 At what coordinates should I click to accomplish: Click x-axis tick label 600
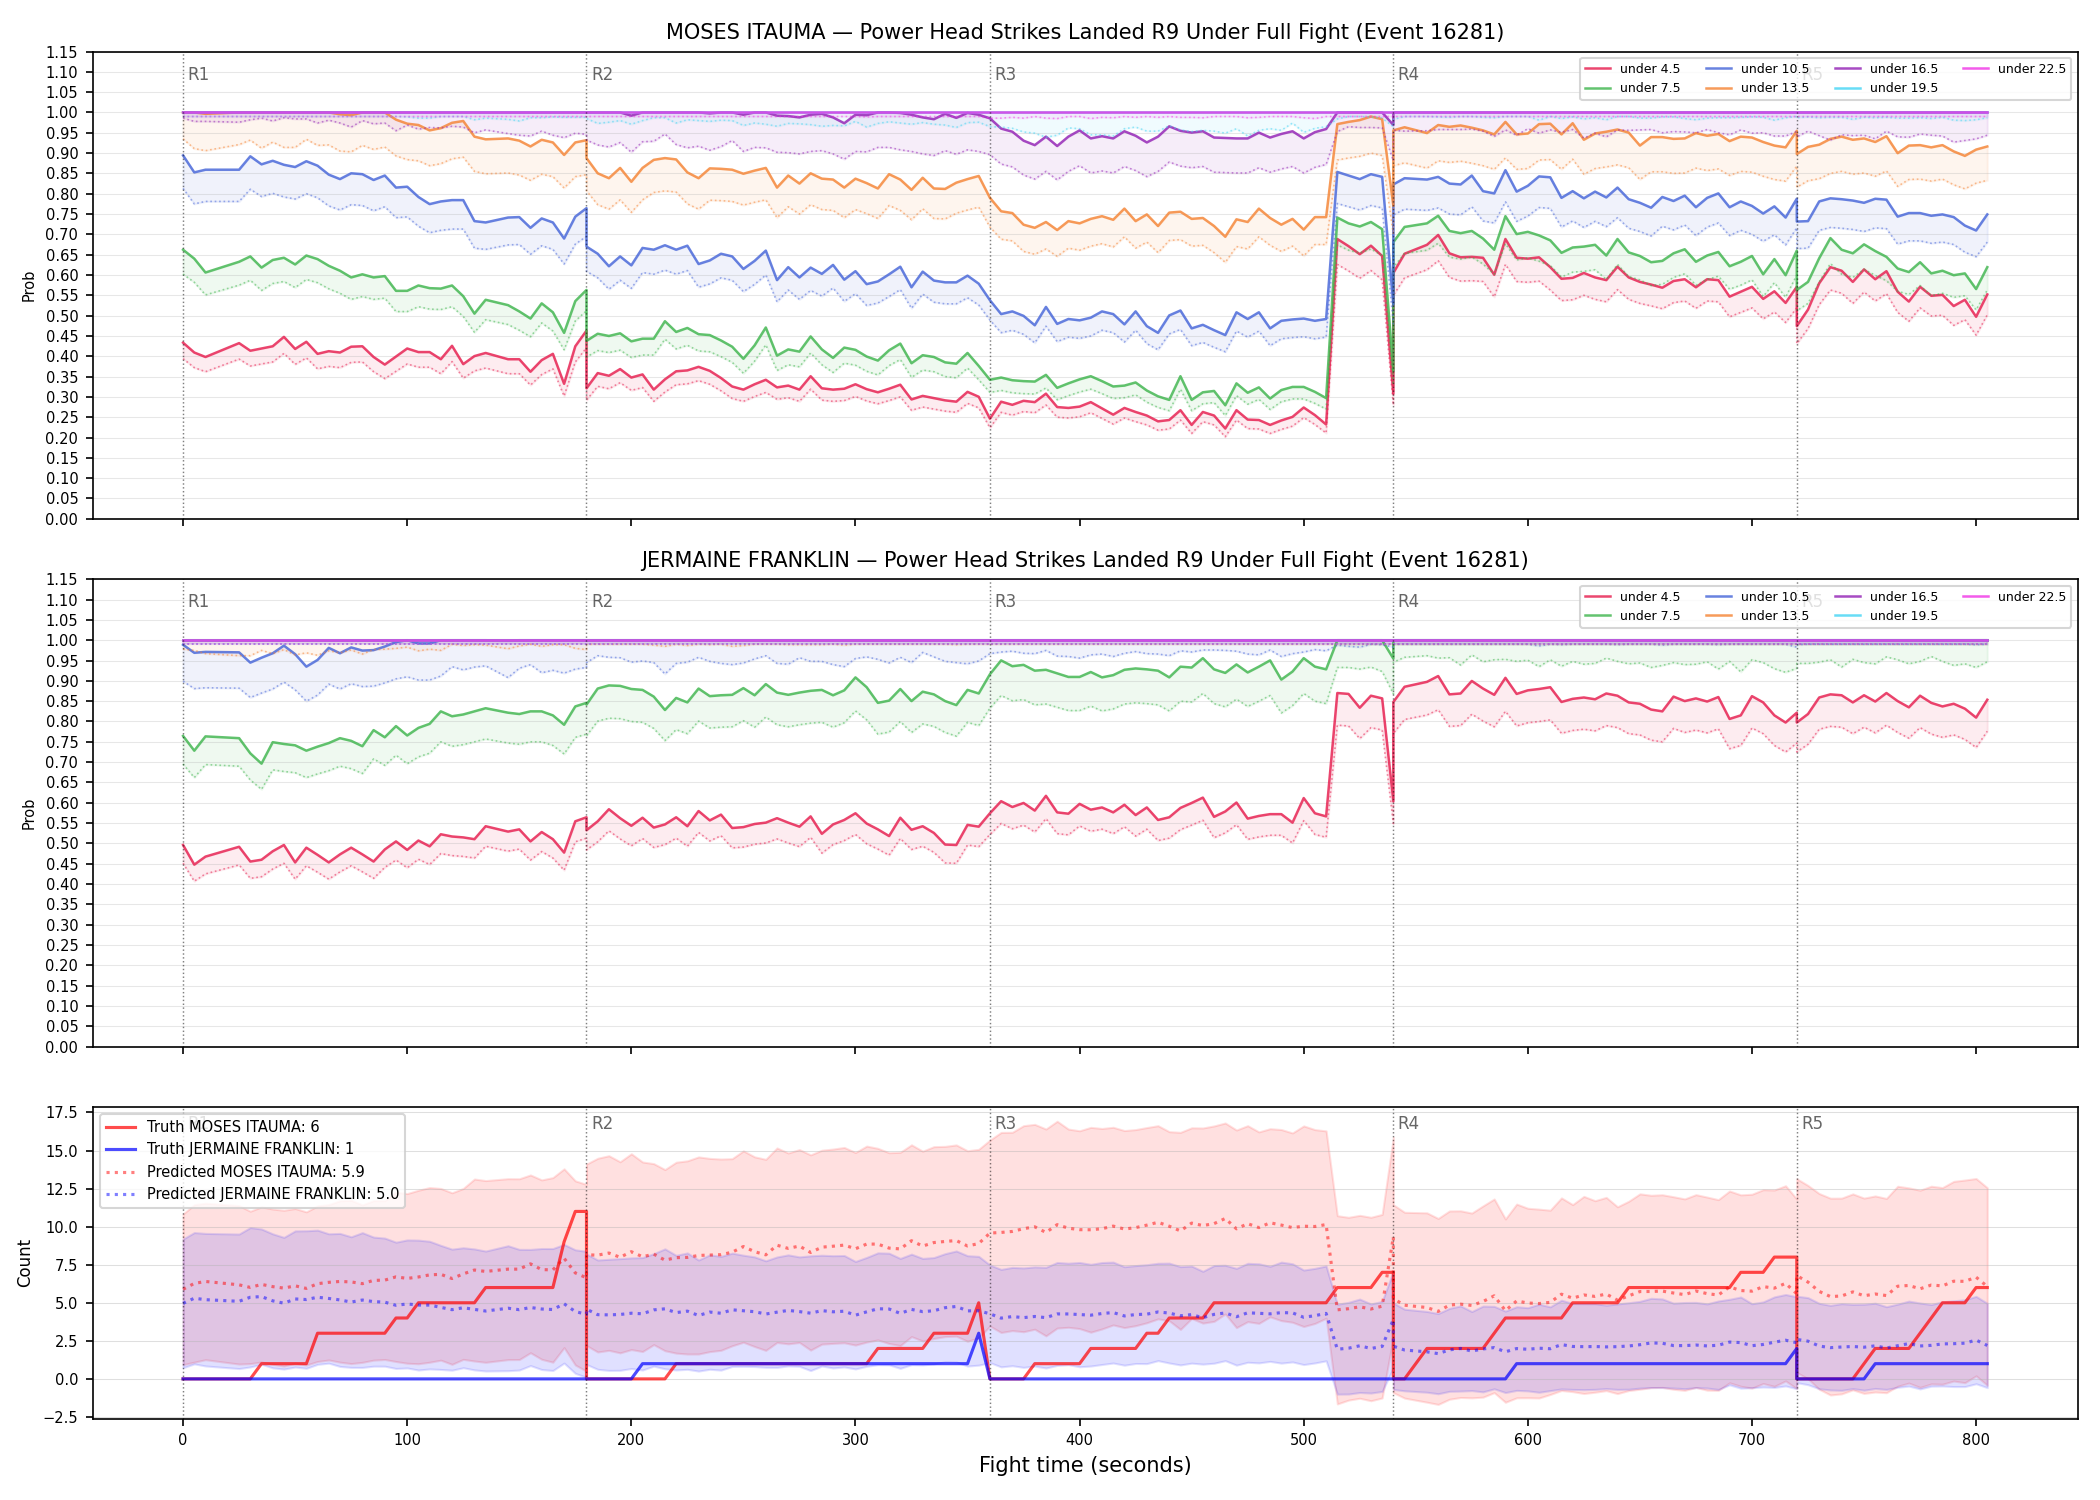coord(1527,1440)
